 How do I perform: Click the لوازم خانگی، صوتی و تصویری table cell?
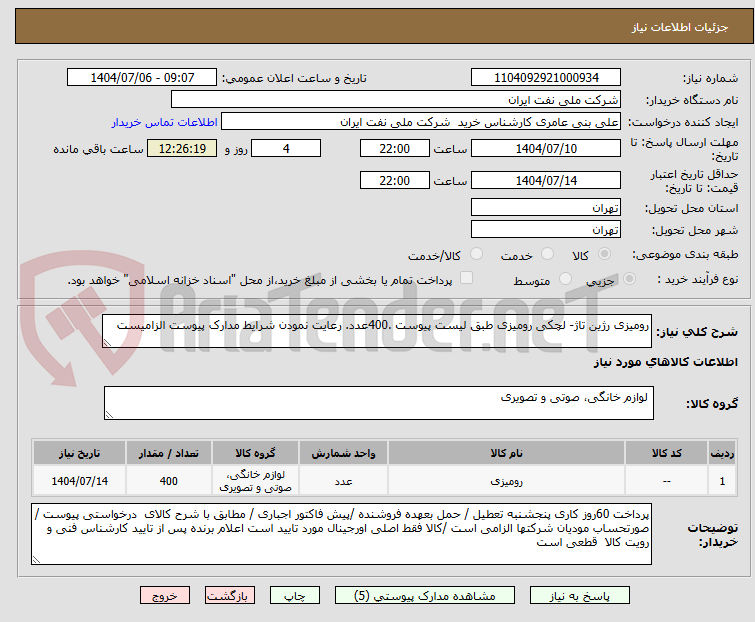pos(255,480)
